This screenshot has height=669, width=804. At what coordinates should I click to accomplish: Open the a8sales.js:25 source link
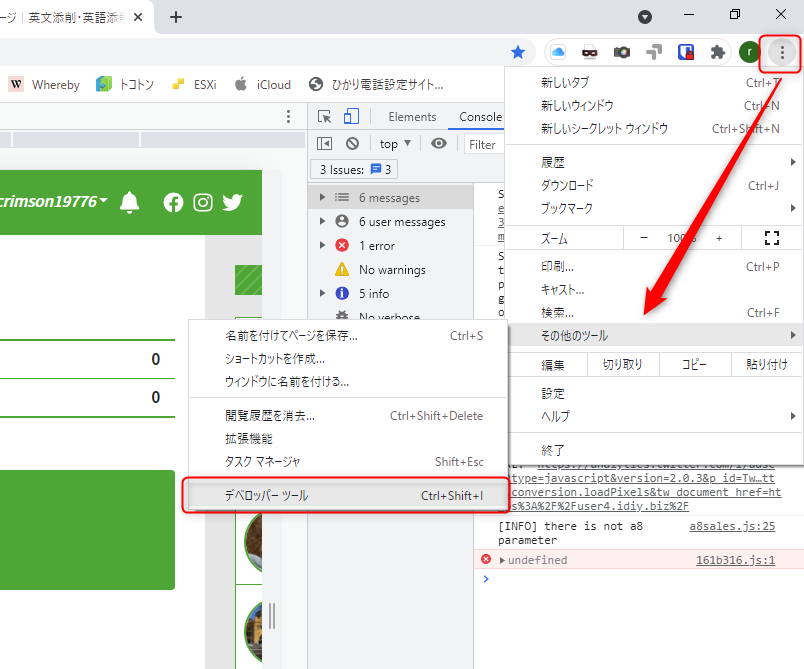(732, 526)
